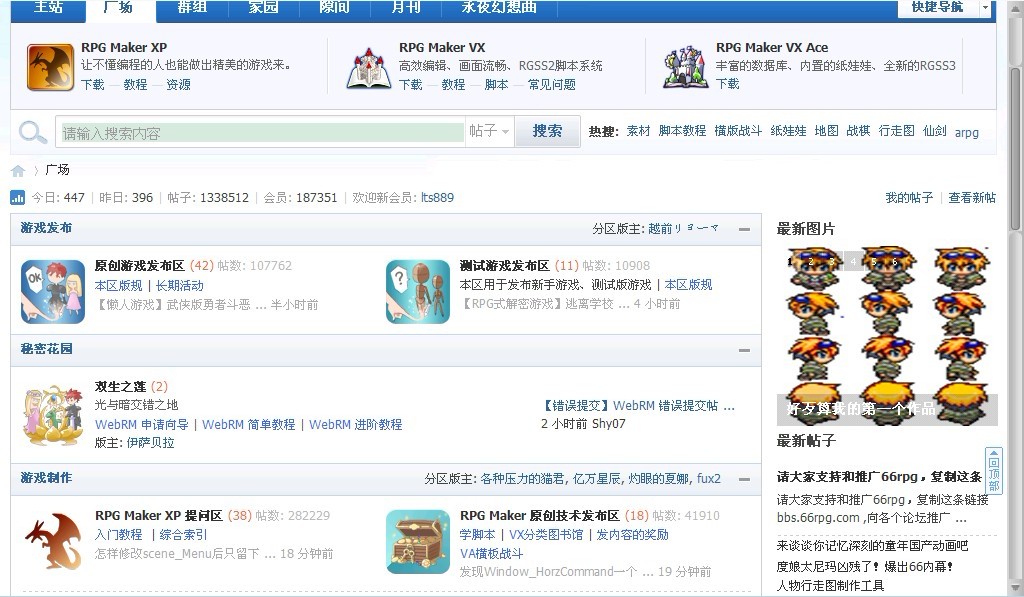Collapse the 游戏发布 section
Screen dimensions: 1024x597
(744, 229)
